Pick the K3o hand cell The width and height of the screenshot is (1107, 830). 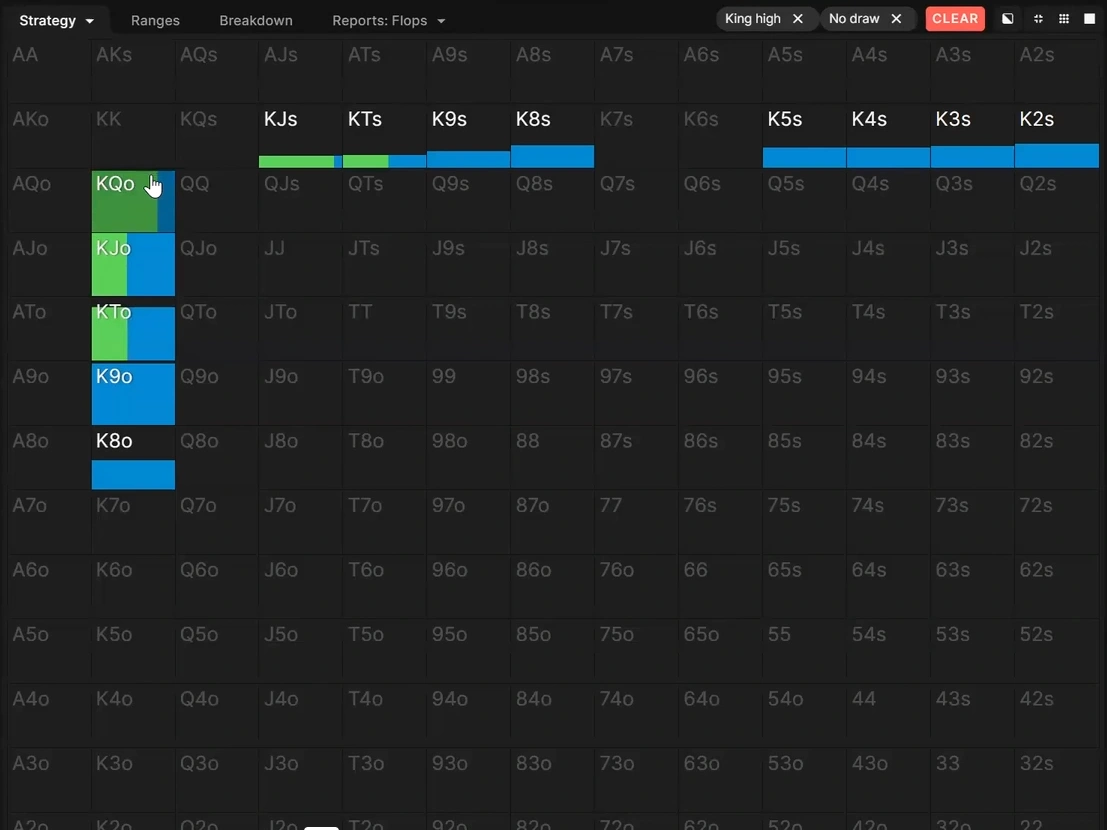click(133, 780)
